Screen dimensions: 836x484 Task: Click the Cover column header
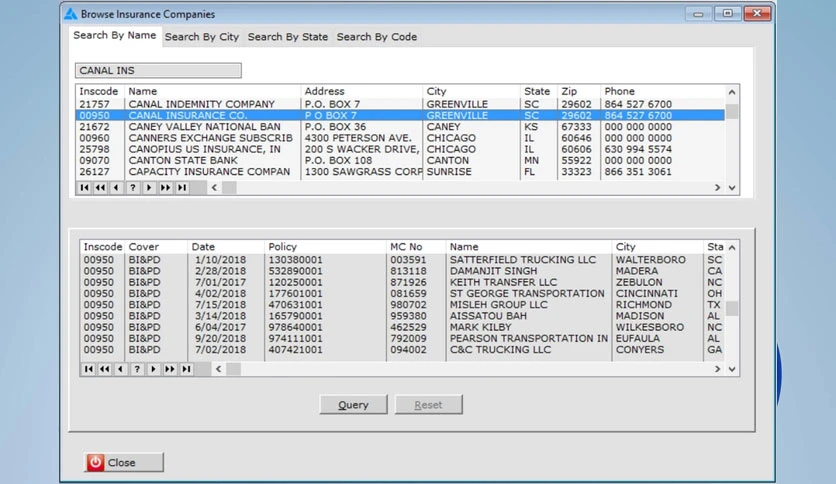[156, 247]
